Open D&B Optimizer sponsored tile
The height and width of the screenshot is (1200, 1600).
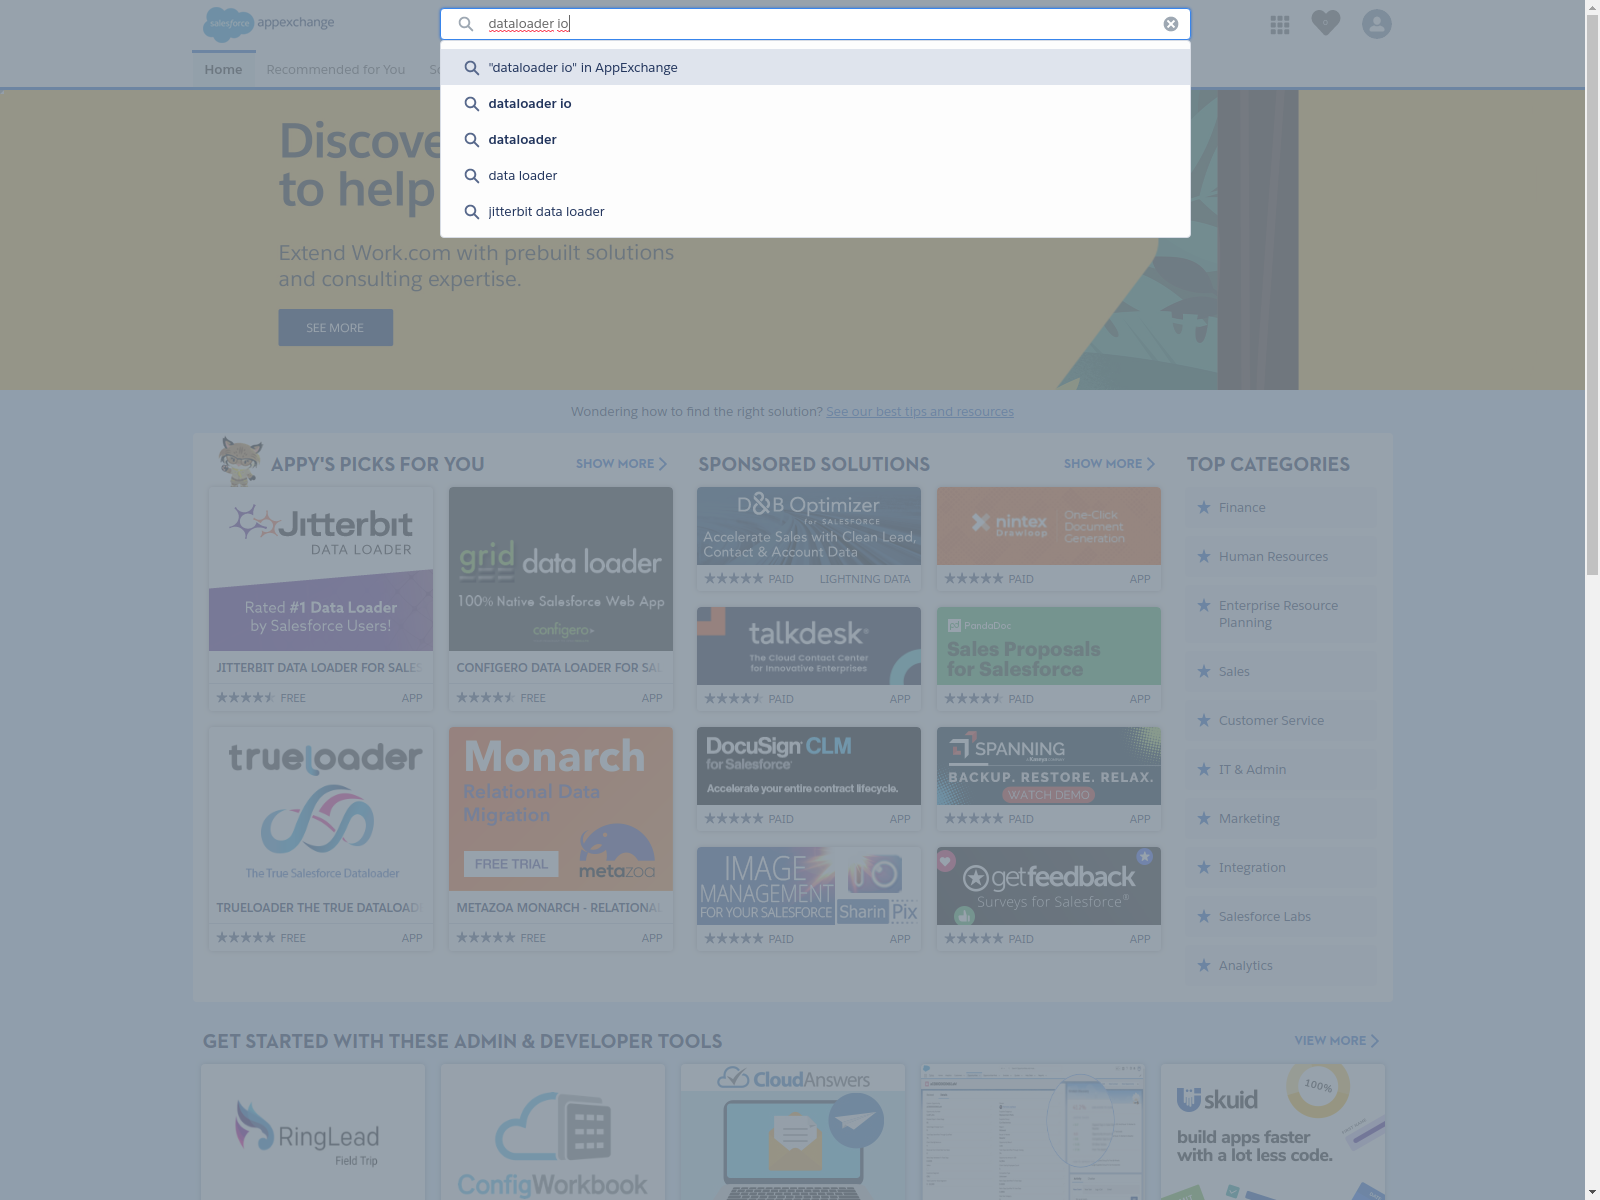(x=809, y=539)
